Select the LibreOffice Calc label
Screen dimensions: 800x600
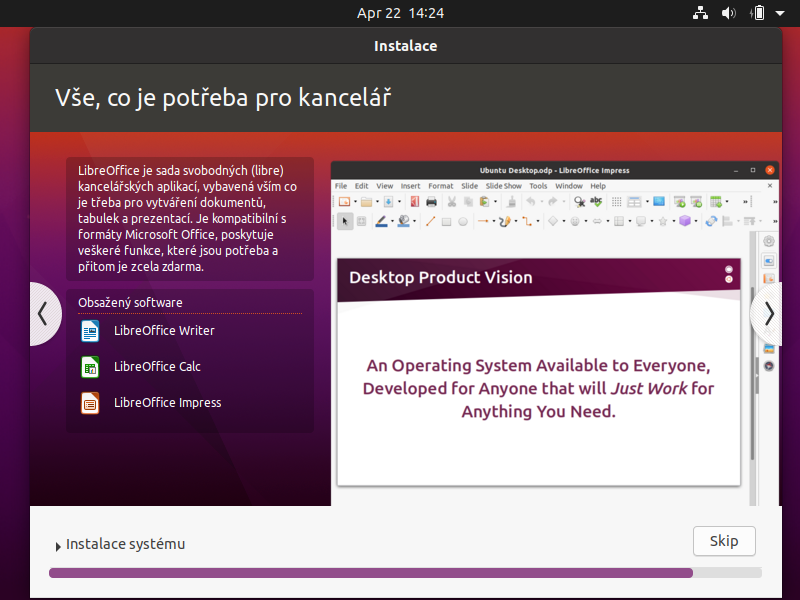(x=157, y=366)
